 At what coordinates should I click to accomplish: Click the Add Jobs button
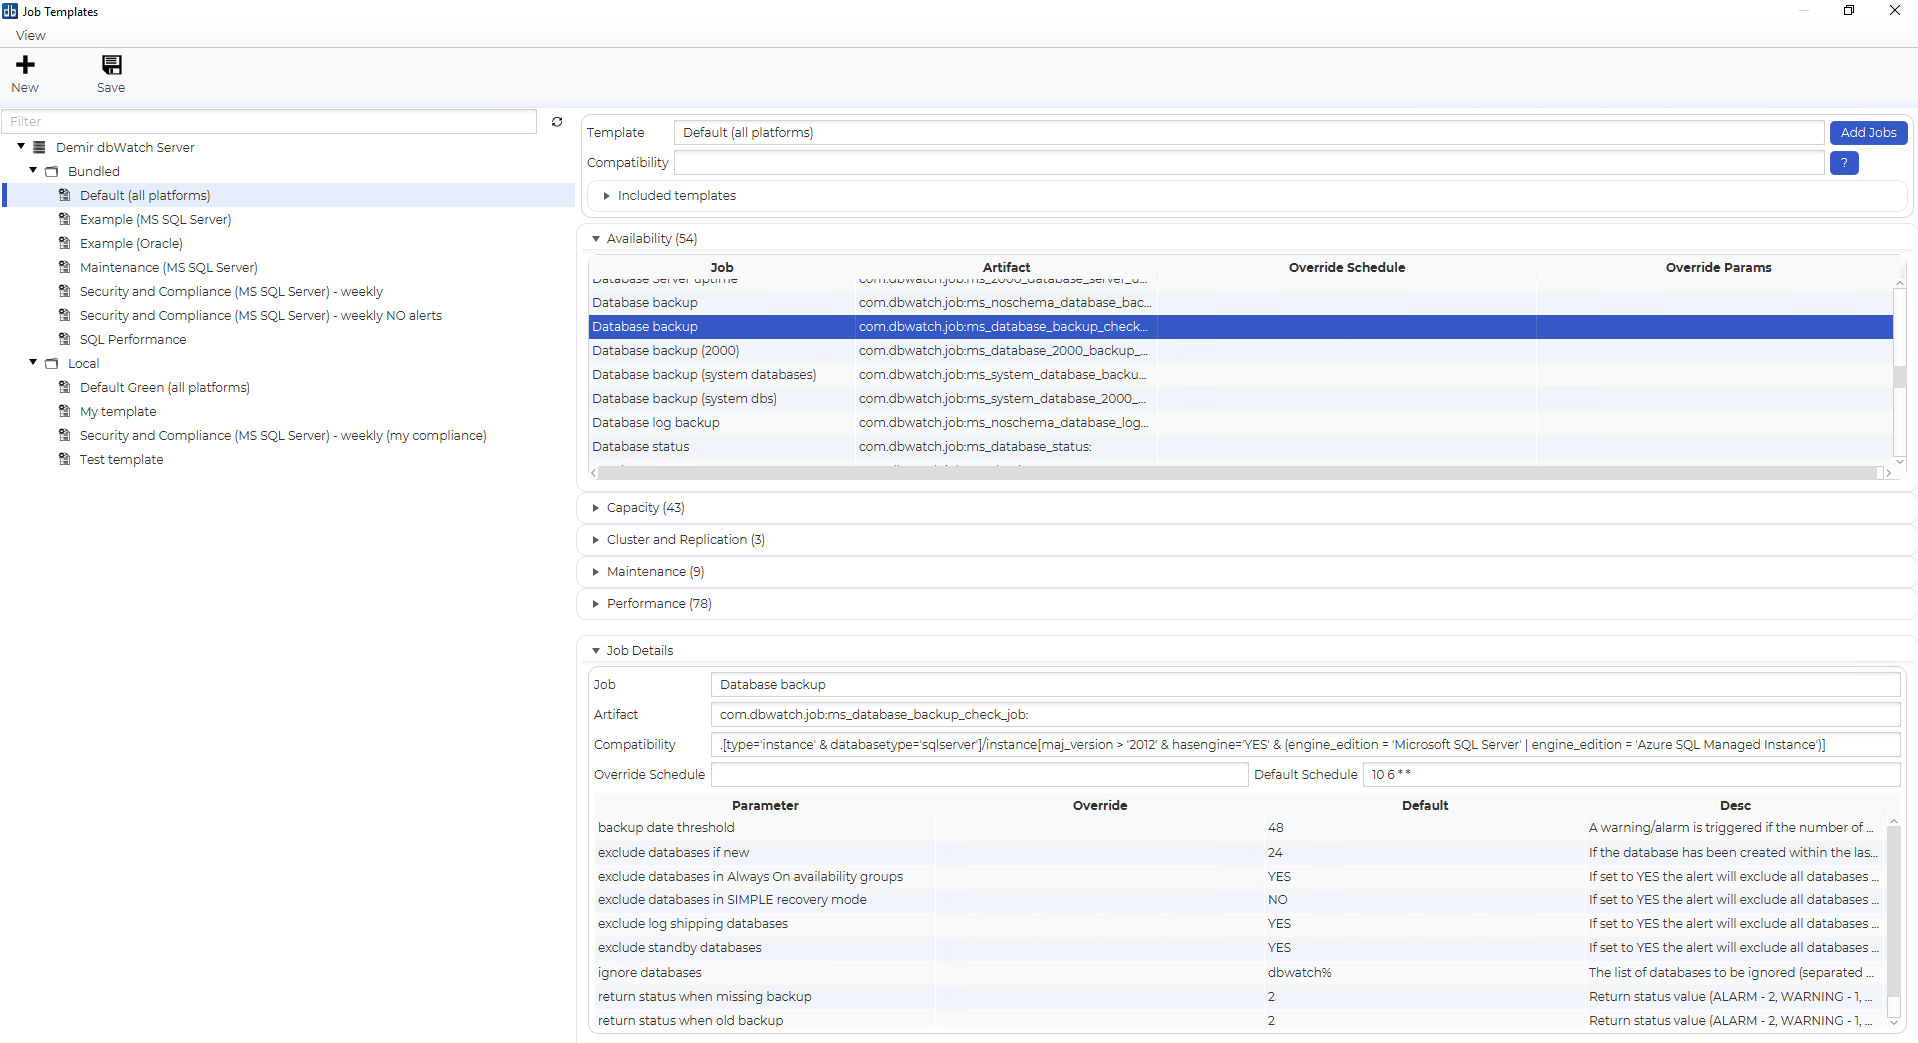pyautogui.click(x=1867, y=133)
